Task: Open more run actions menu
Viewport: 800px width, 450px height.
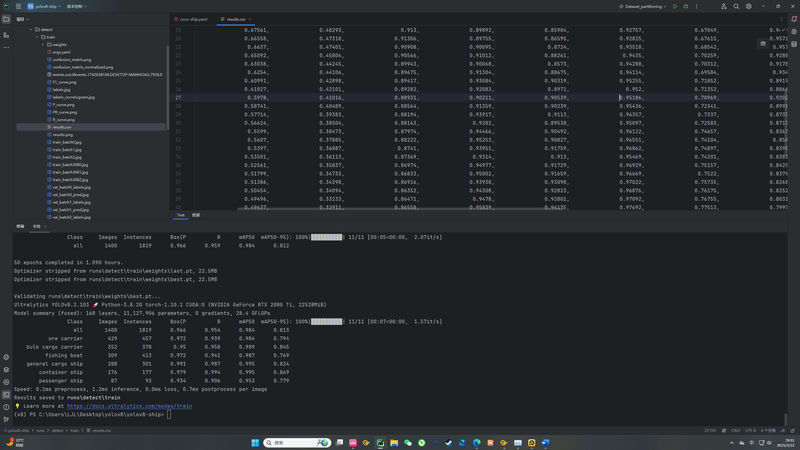Action: pos(696,6)
